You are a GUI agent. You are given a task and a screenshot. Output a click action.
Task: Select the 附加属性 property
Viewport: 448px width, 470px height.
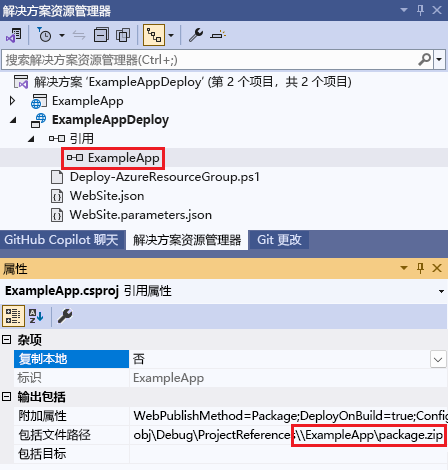(71, 416)
